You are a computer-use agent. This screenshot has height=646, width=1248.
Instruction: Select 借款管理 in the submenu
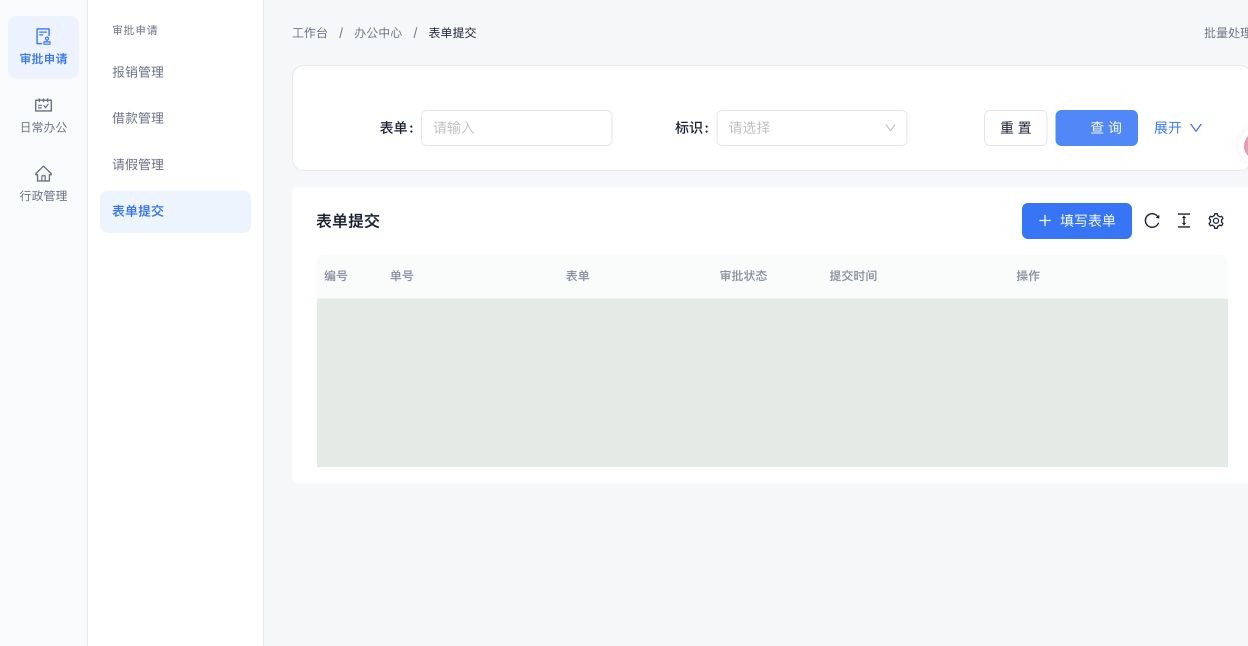point(175,118)
